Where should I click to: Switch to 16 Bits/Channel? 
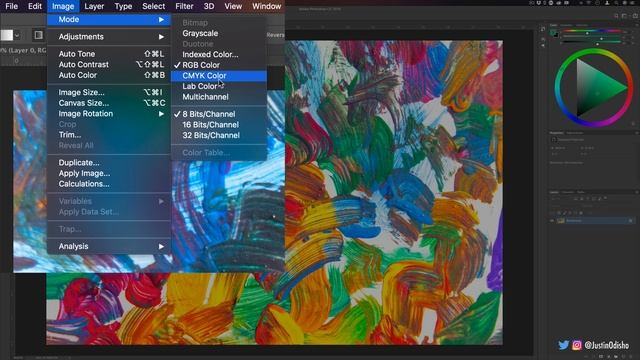coord(218,124)
